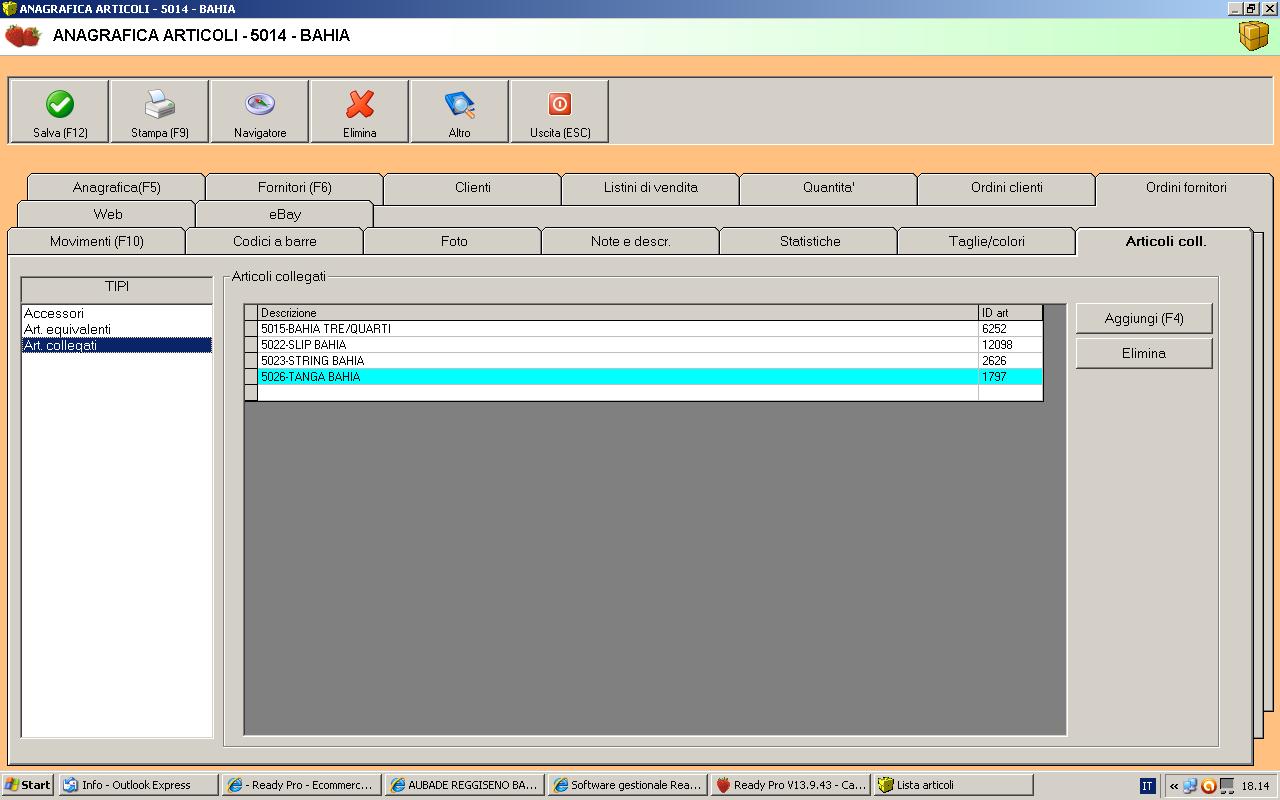This screenshot has height=800, width=1280.
Task: Open the Fornitori (F6) tab
Action: click(x=295, y=187)
